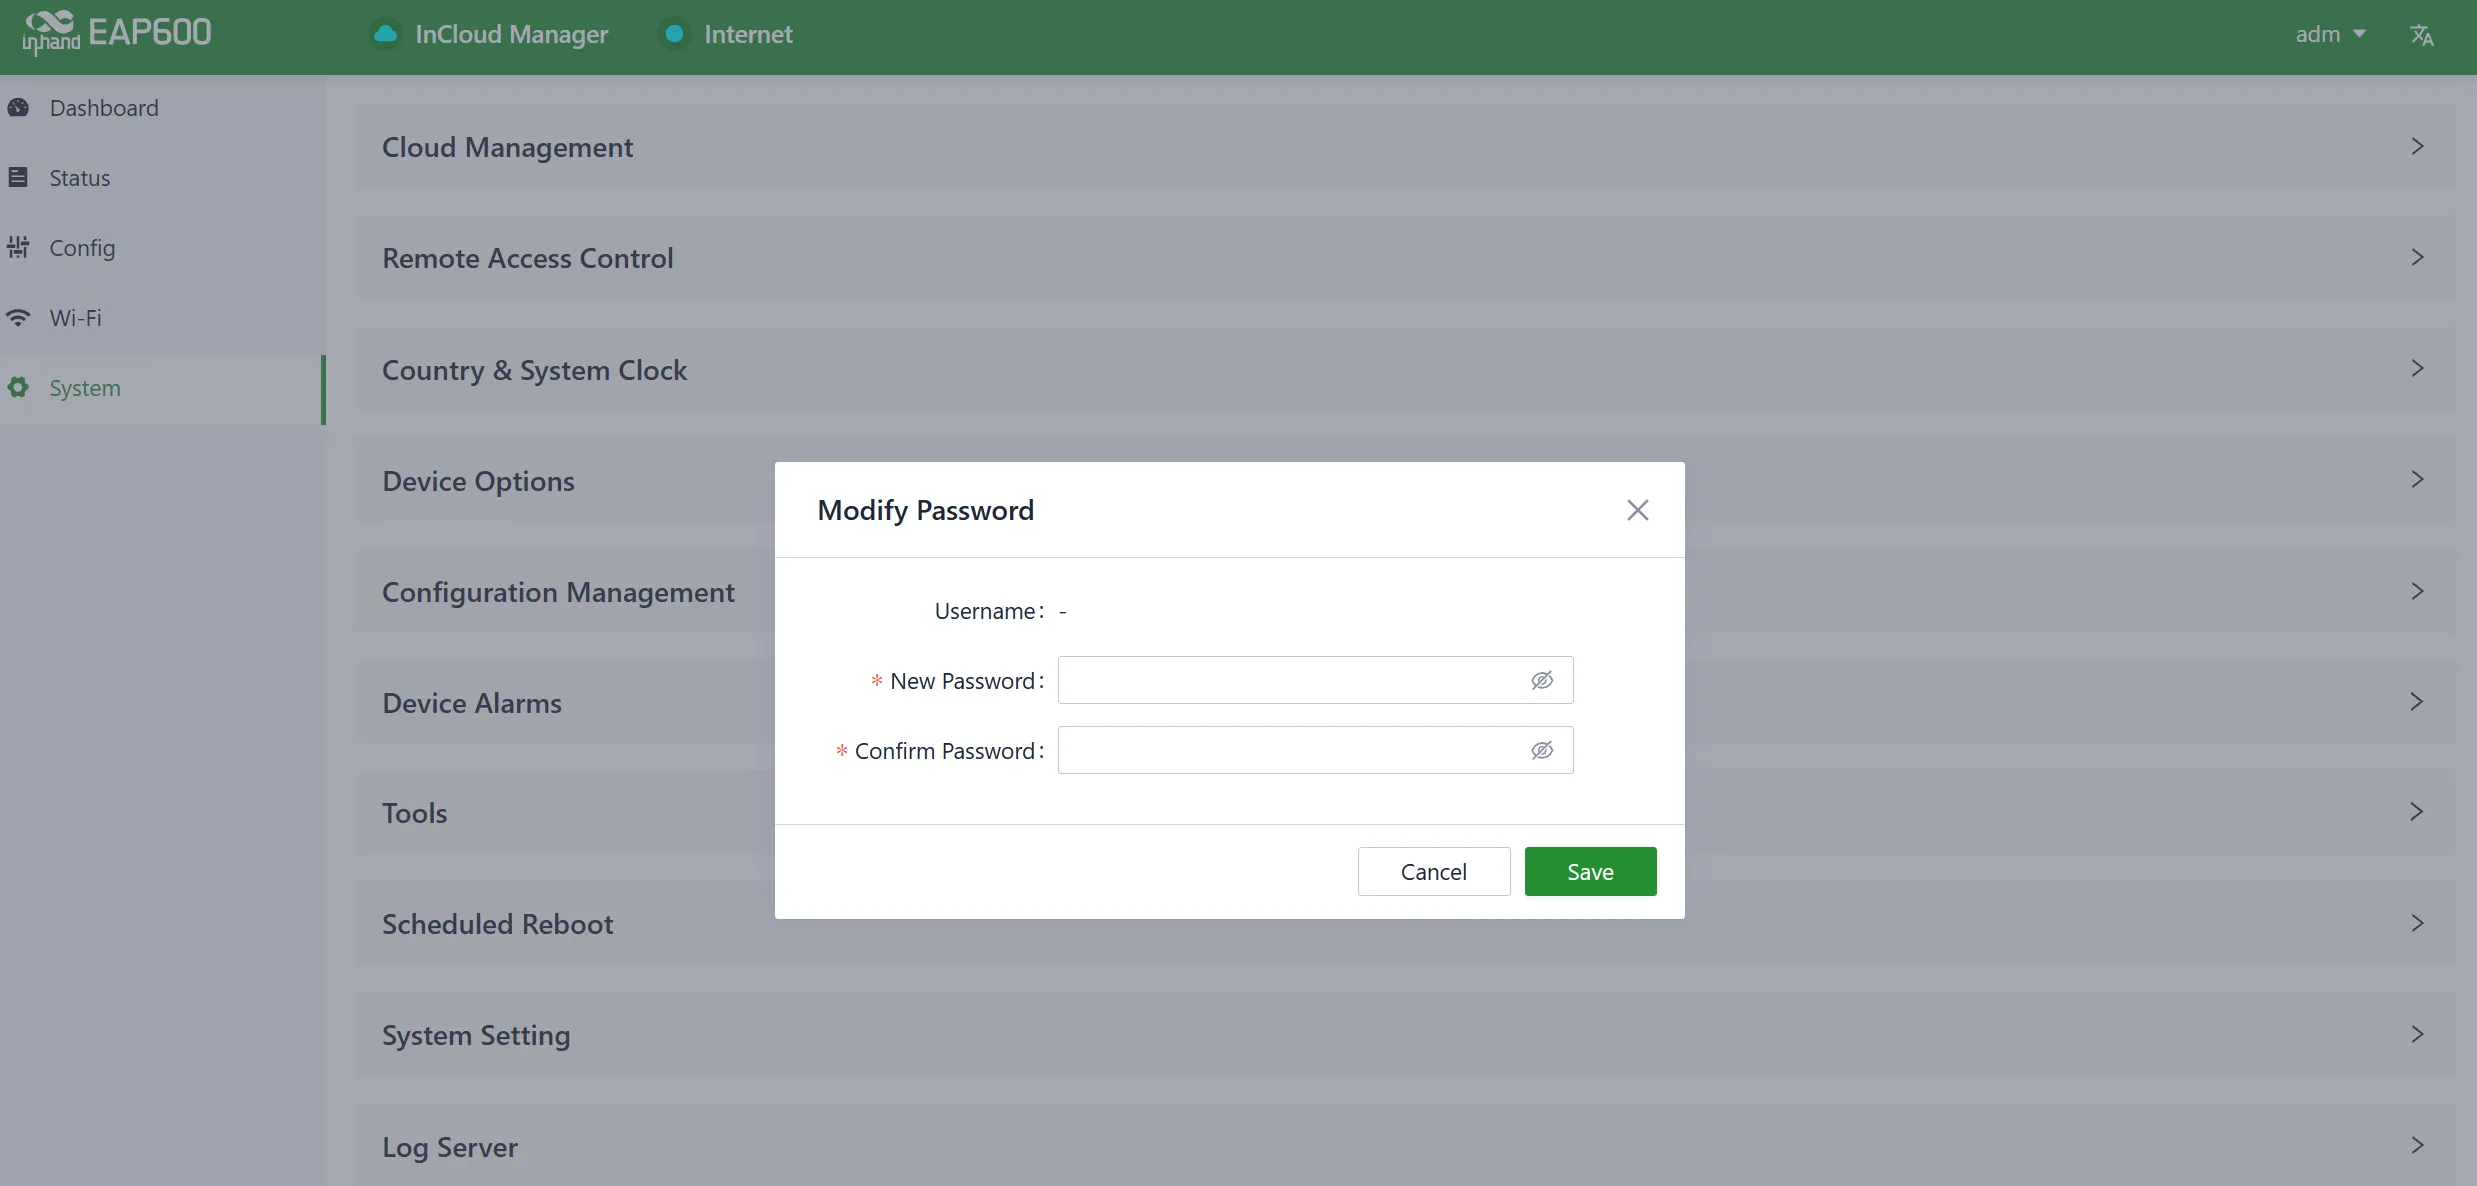
Task: Click the Configuration Management heading
Action: pos(558,592)
